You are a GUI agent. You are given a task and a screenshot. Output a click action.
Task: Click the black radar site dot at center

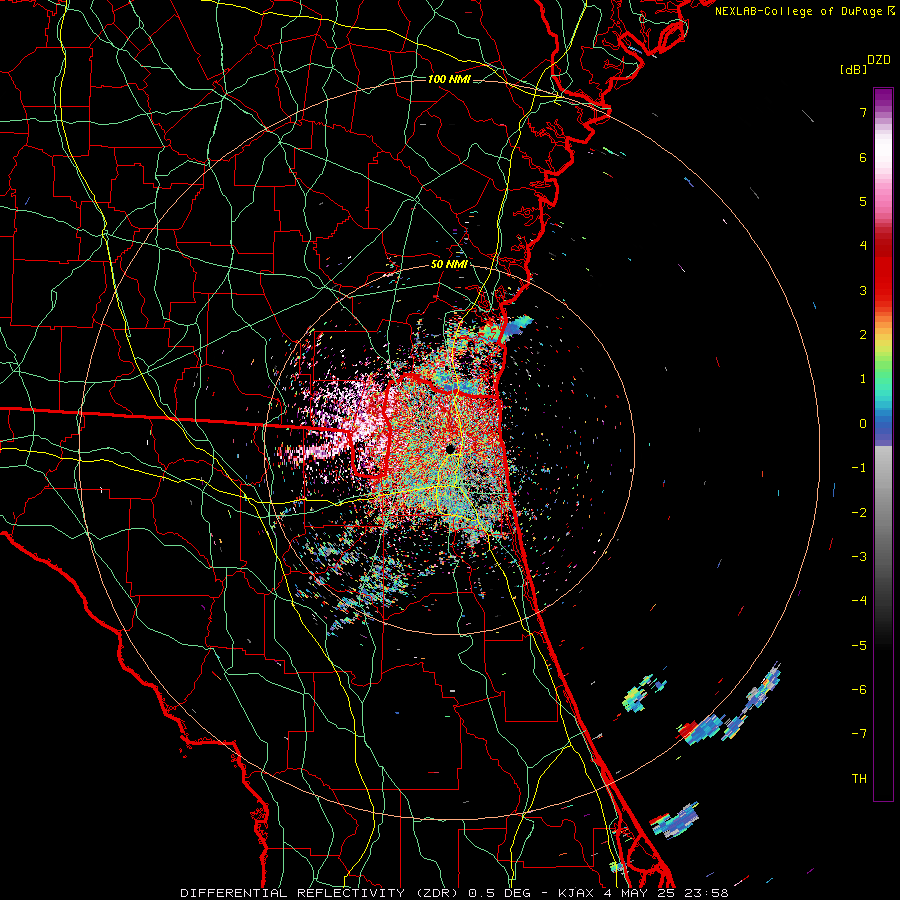(450, 448)
